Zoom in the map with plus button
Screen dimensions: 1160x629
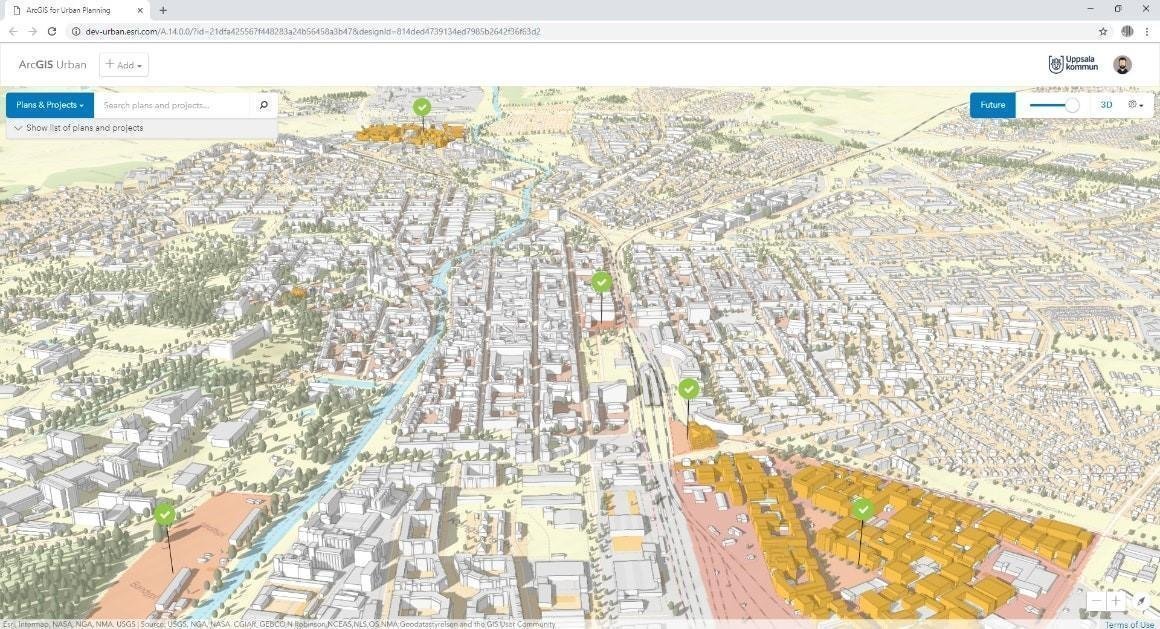[1118, 601]
